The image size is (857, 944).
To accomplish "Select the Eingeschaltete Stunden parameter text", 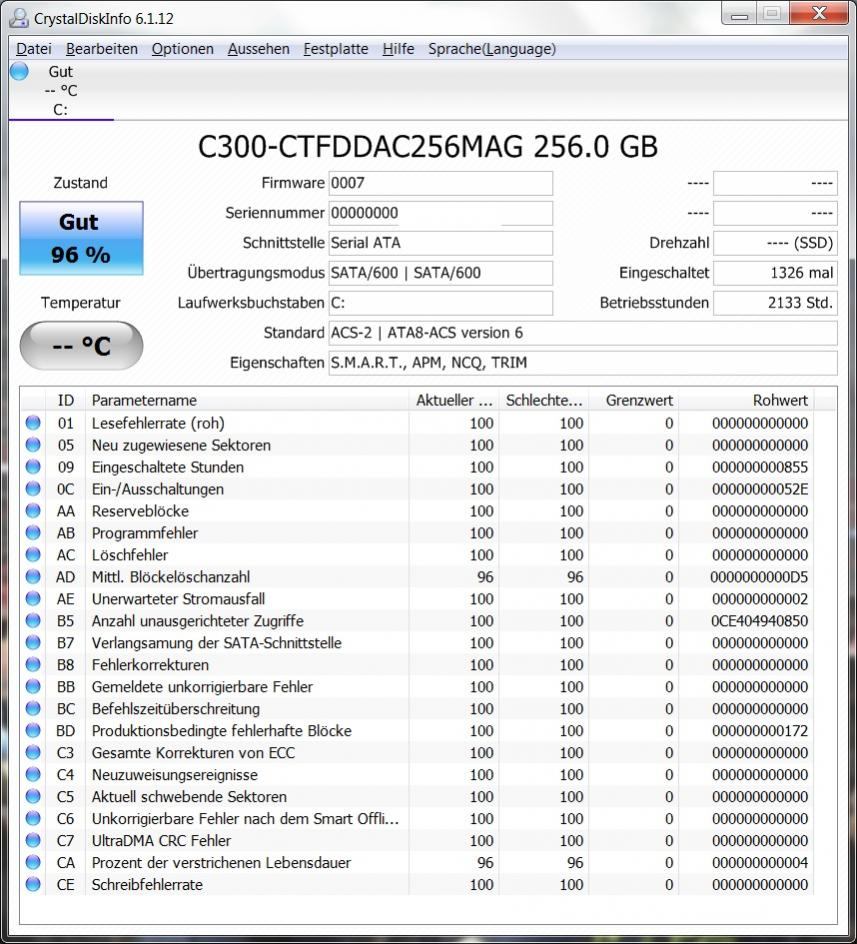I will (x=167, y=467).
